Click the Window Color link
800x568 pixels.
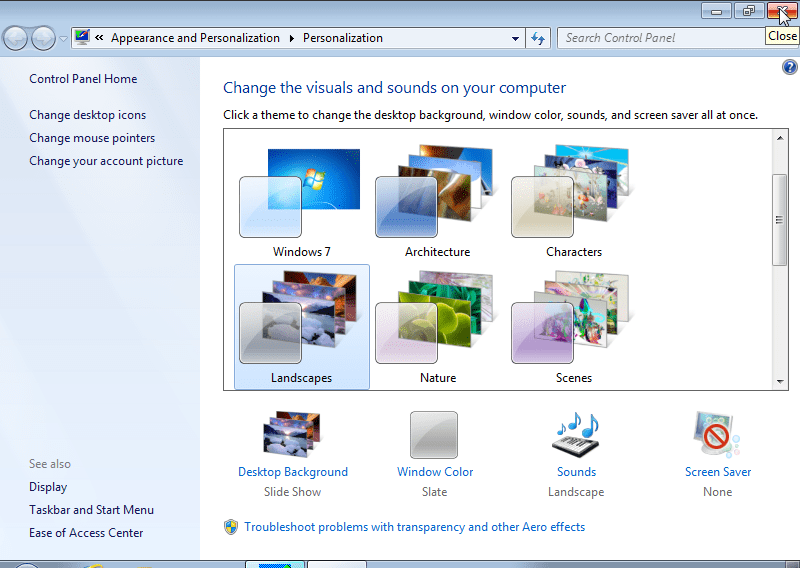(435, 472)
